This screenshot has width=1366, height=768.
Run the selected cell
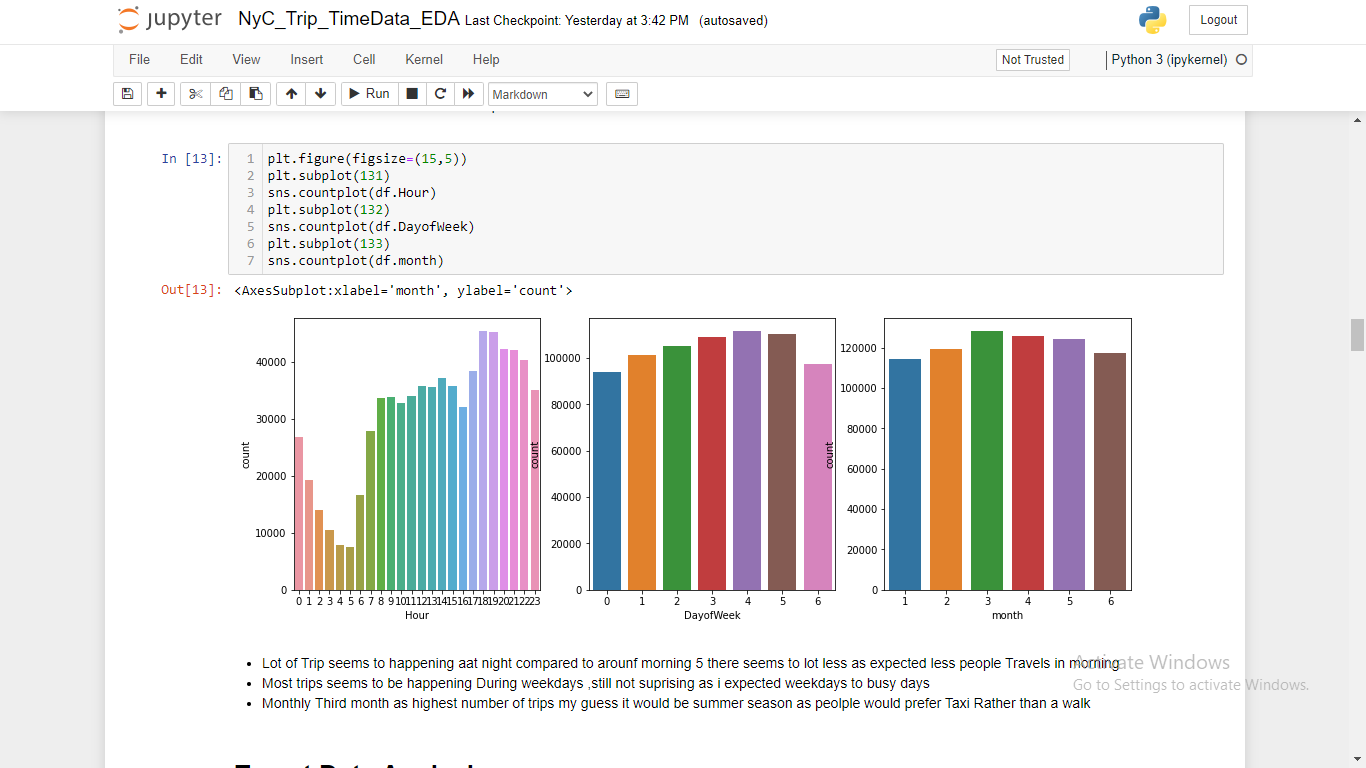pyautogui.click(x=368, y=93)
